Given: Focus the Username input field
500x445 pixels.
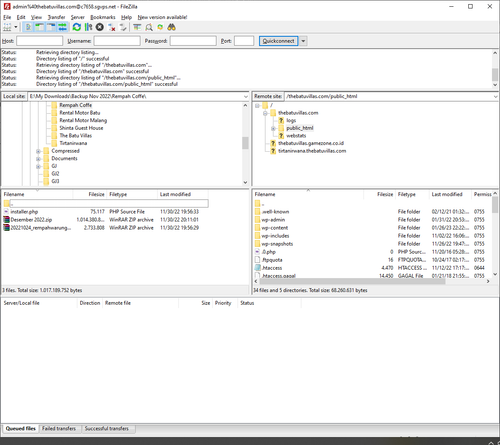Looking at the screenshot, I should [x=117, y=41].
